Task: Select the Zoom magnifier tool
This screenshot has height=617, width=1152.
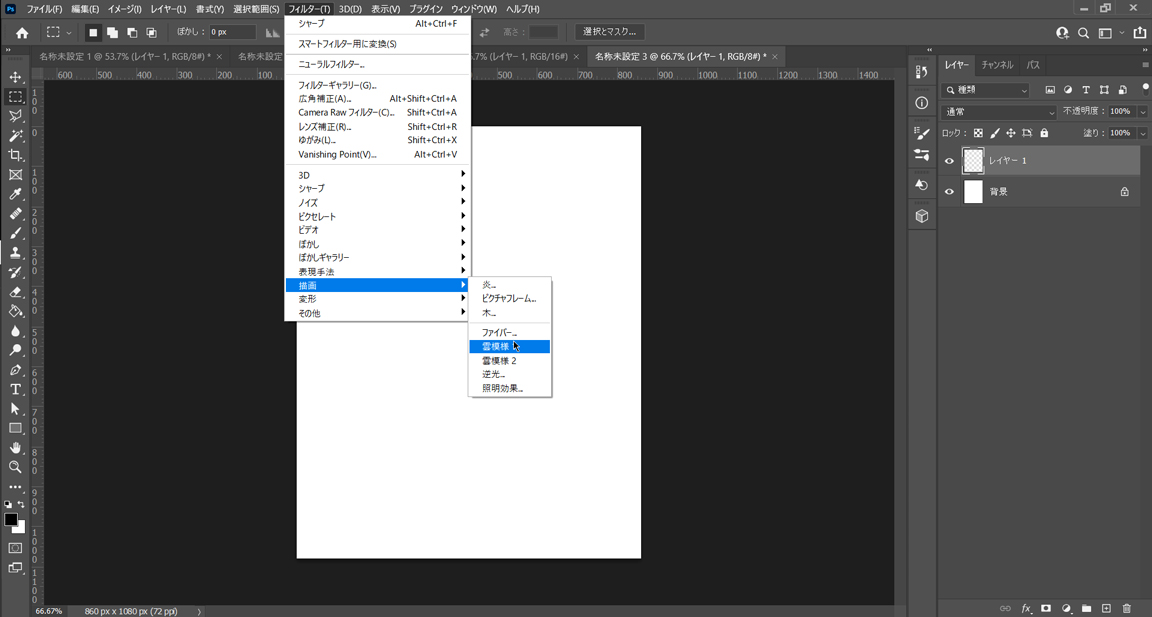Action: click(15, 467)
